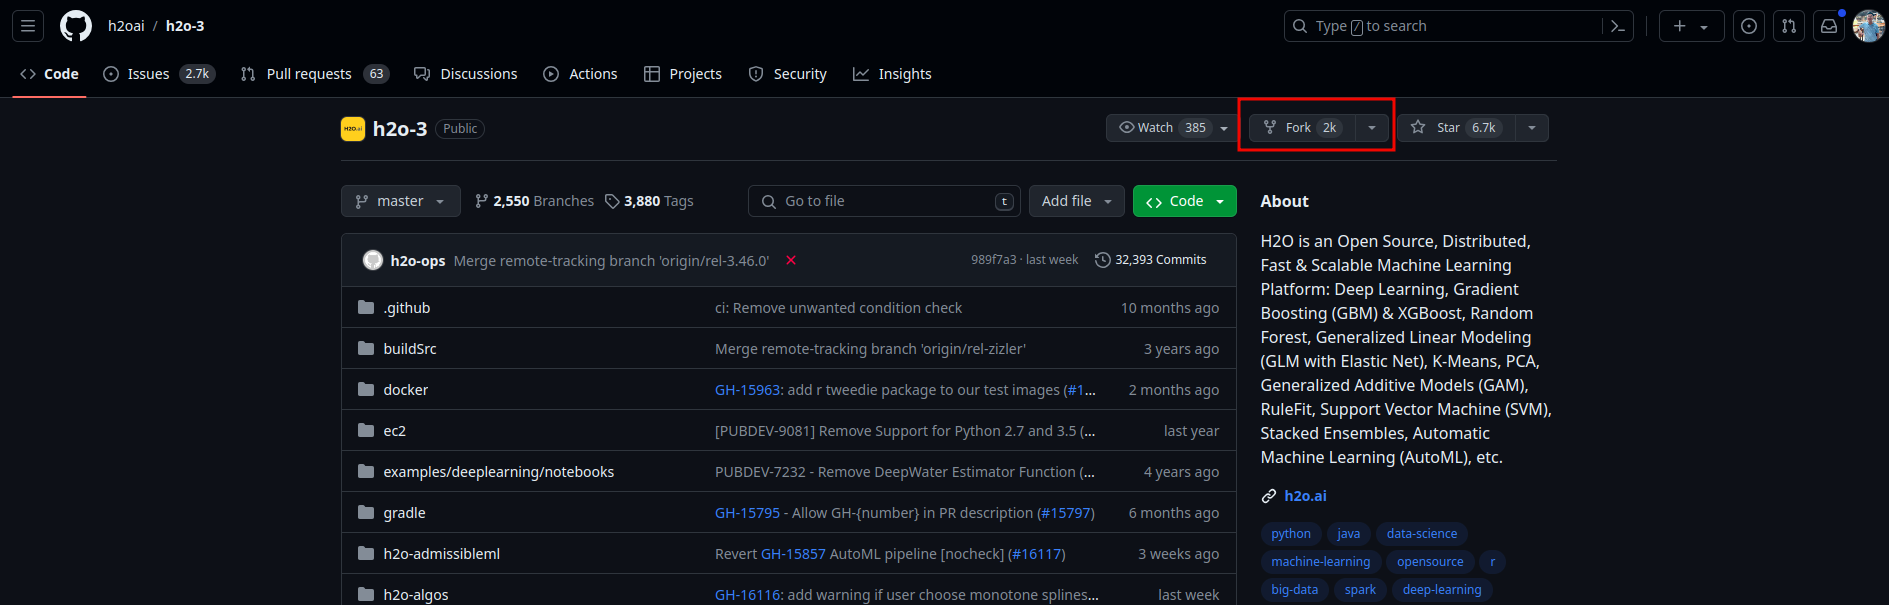Open the Pull requests tab

(x=315, y=74)
